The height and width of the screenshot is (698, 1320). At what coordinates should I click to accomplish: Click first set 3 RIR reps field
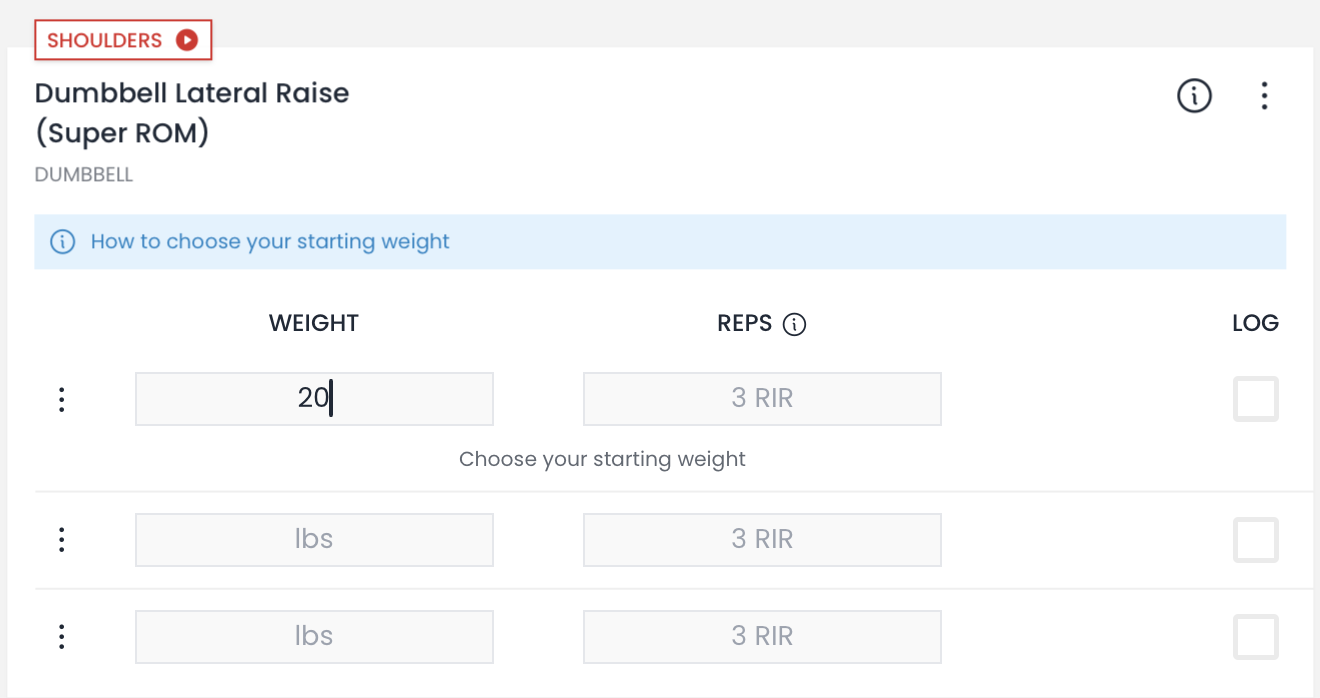click(762, 399)
